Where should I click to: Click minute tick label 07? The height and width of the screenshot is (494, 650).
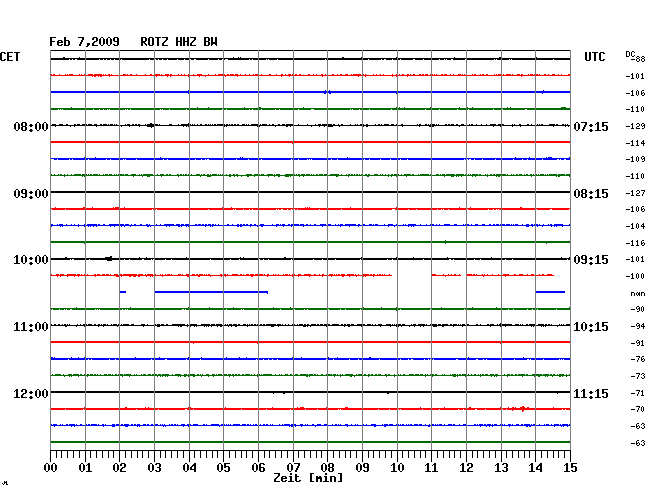(x=293, y=468)
